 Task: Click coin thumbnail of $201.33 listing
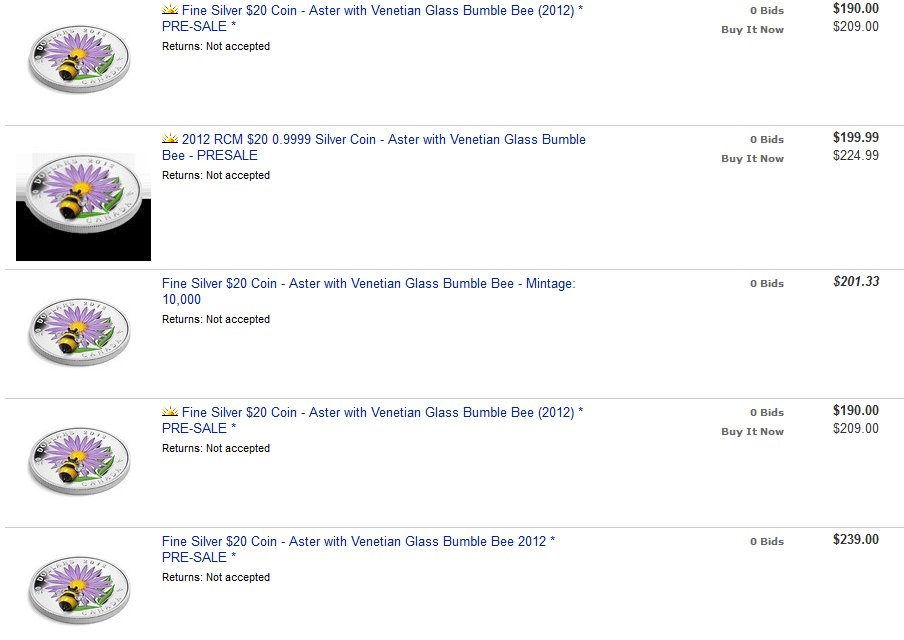[x=79, y=332]
